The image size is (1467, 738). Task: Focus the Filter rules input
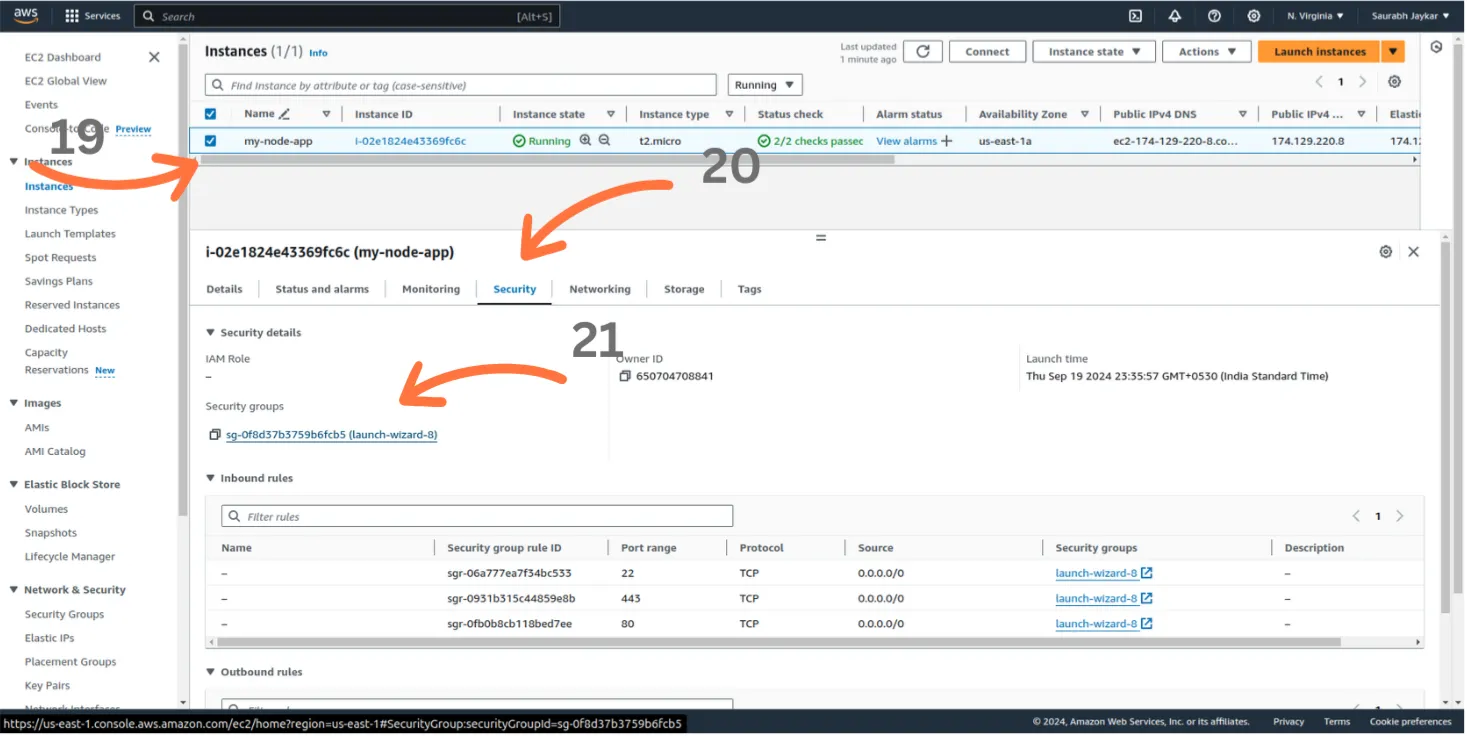coord(477,516)
